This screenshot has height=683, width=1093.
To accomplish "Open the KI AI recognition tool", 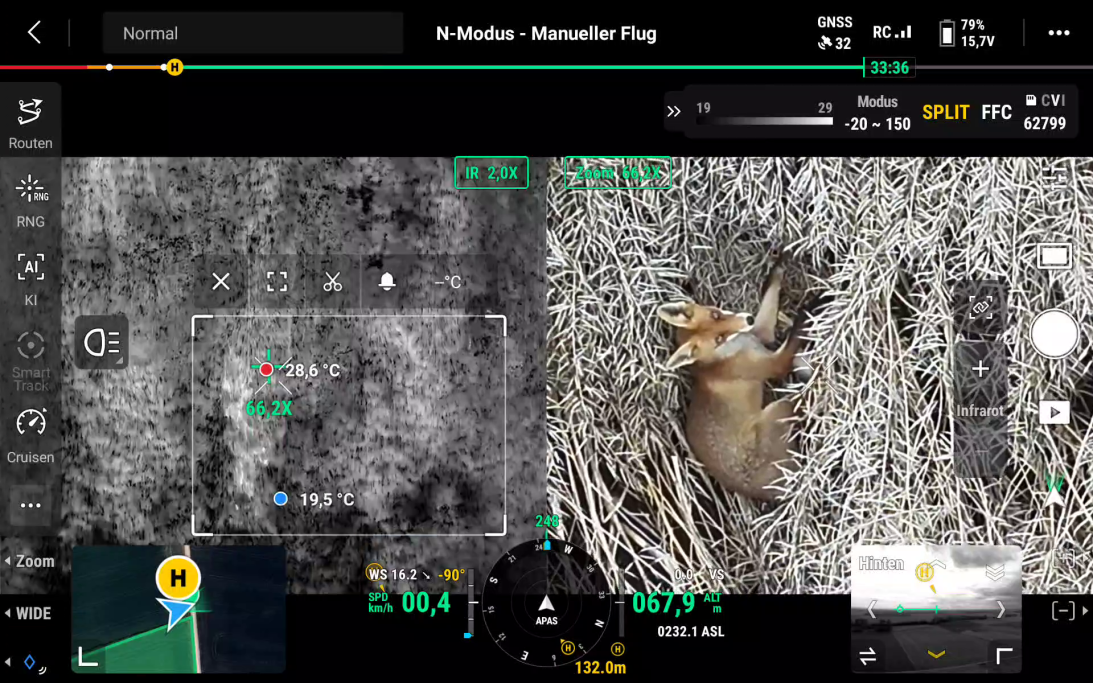I will (x=30, y=278).
